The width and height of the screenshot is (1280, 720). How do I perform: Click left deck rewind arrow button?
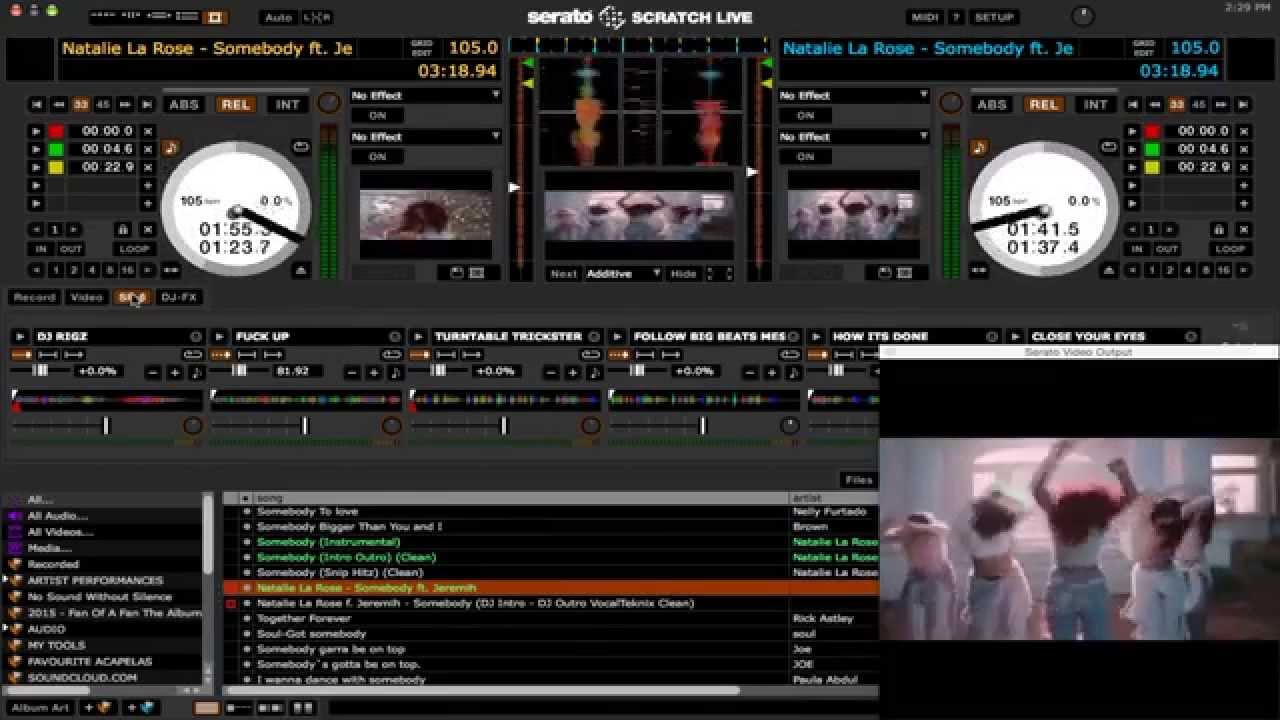[x=59, y=104]
